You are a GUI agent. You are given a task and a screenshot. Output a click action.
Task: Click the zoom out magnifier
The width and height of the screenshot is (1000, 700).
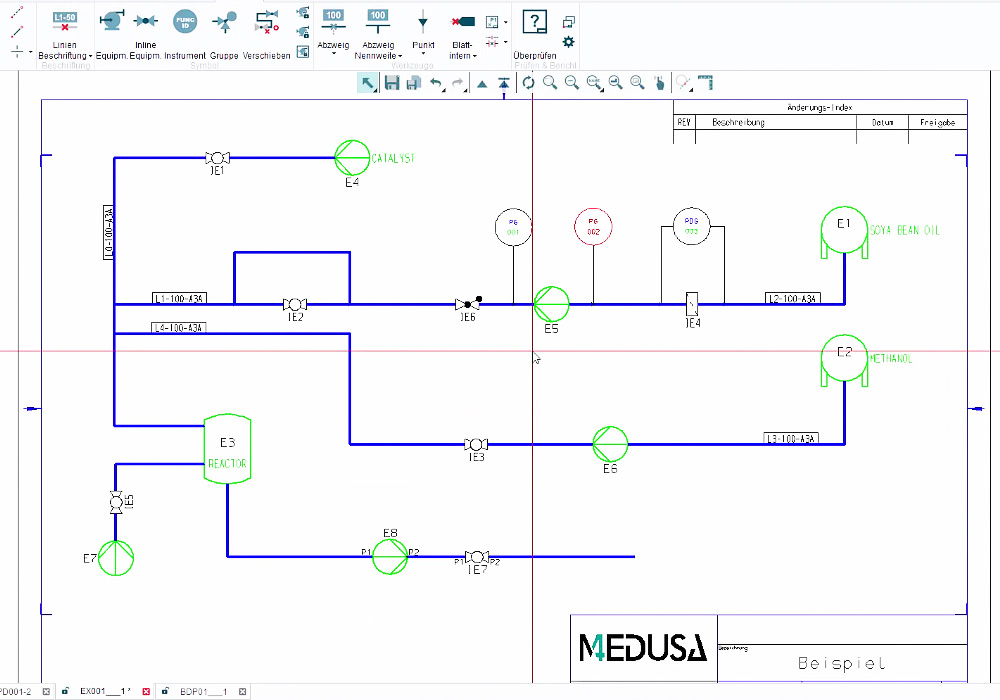[x=572, y=83]
